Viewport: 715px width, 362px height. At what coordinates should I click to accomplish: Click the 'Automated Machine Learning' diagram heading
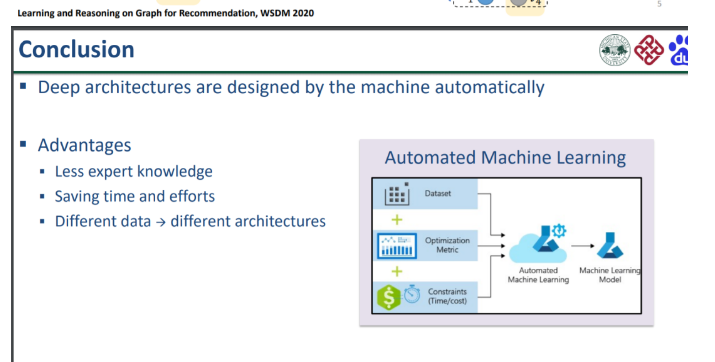505,158
